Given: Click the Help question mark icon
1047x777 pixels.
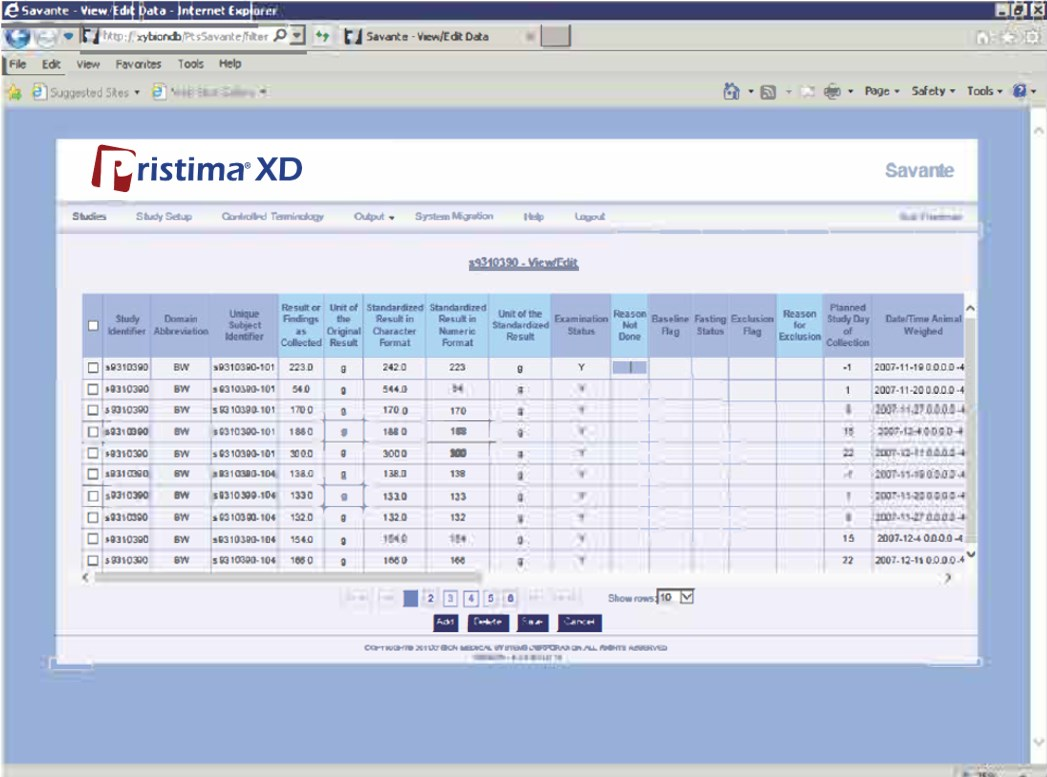Looking at the screenshot, I should point(1019,91).
